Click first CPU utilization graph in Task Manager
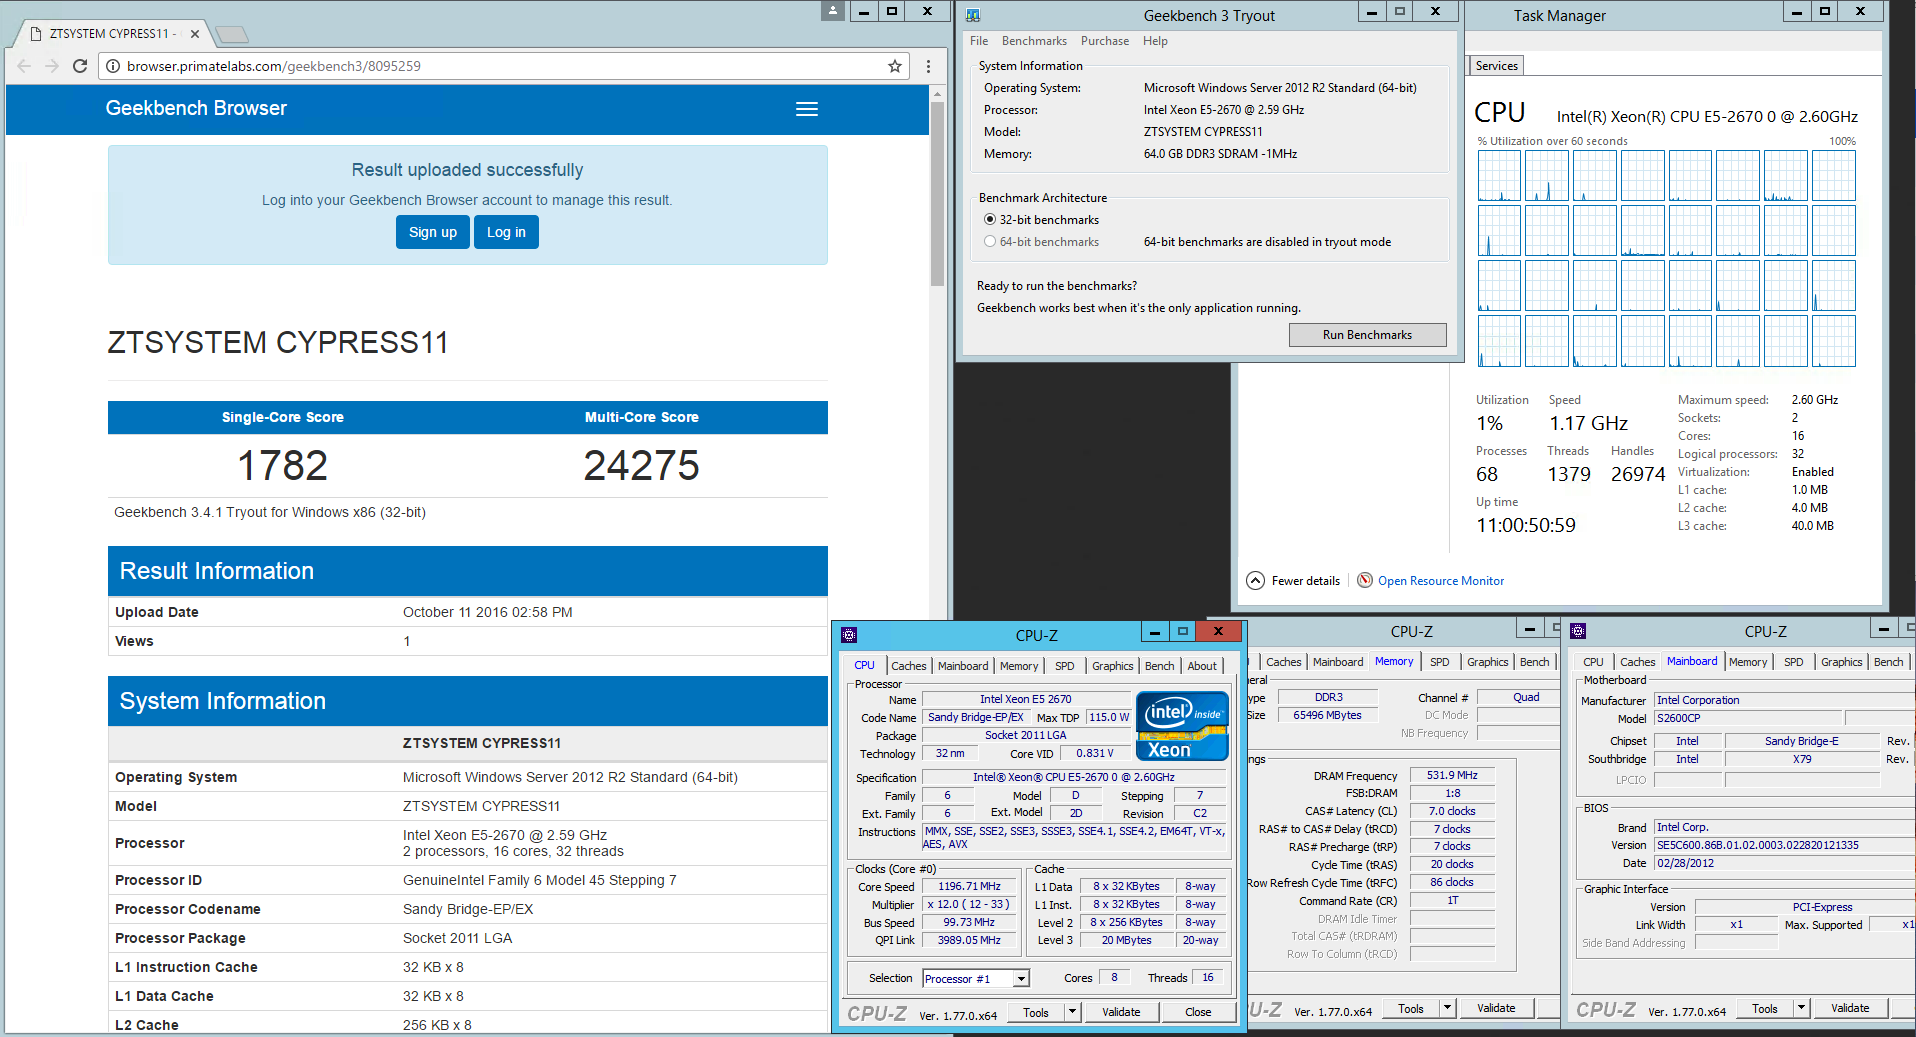Viewport: 1916px width, 1037px height. (1499, 176)
